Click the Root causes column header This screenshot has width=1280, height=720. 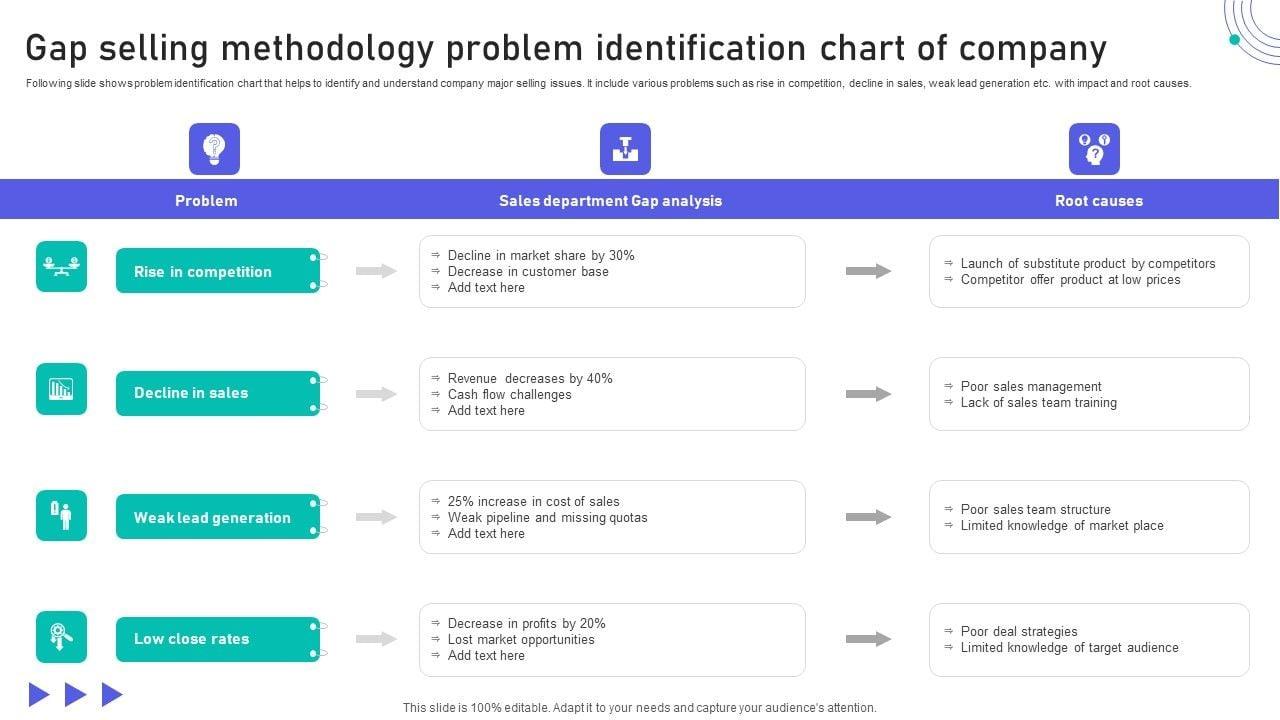click(1098, 200)
